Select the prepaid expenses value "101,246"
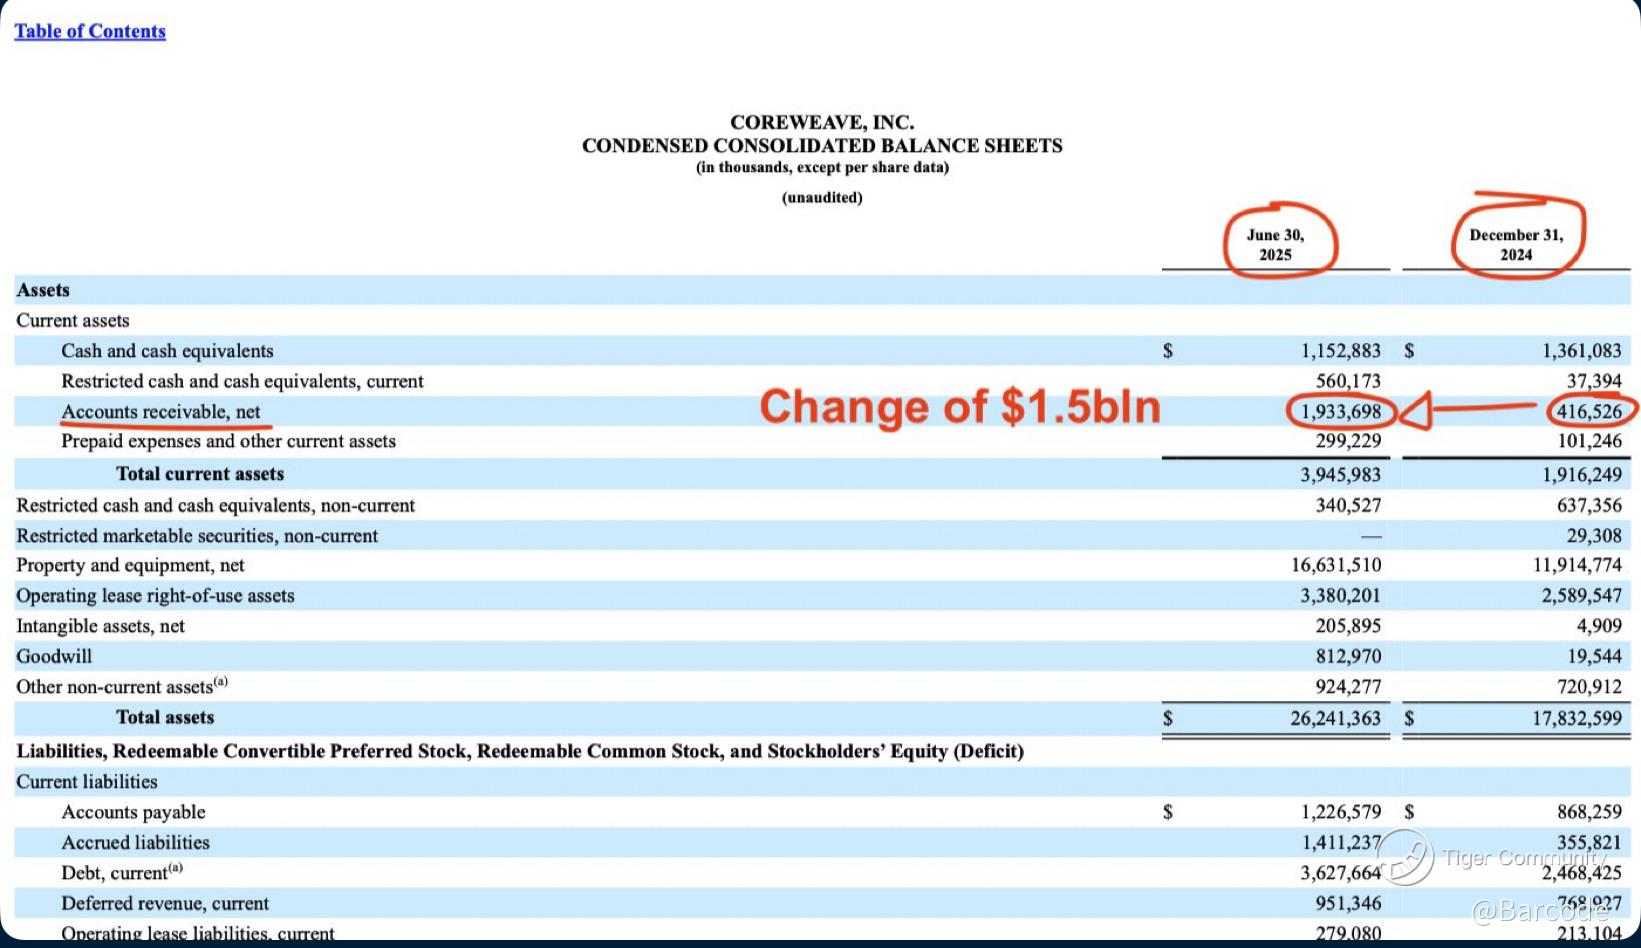This screenshot has width=1641, height=948. point(1589,441)
